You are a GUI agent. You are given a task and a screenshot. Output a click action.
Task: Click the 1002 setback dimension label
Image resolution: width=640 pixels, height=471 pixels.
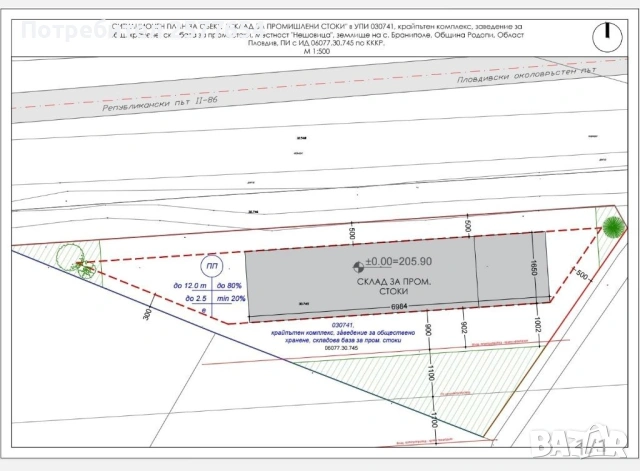coord(537,324)
